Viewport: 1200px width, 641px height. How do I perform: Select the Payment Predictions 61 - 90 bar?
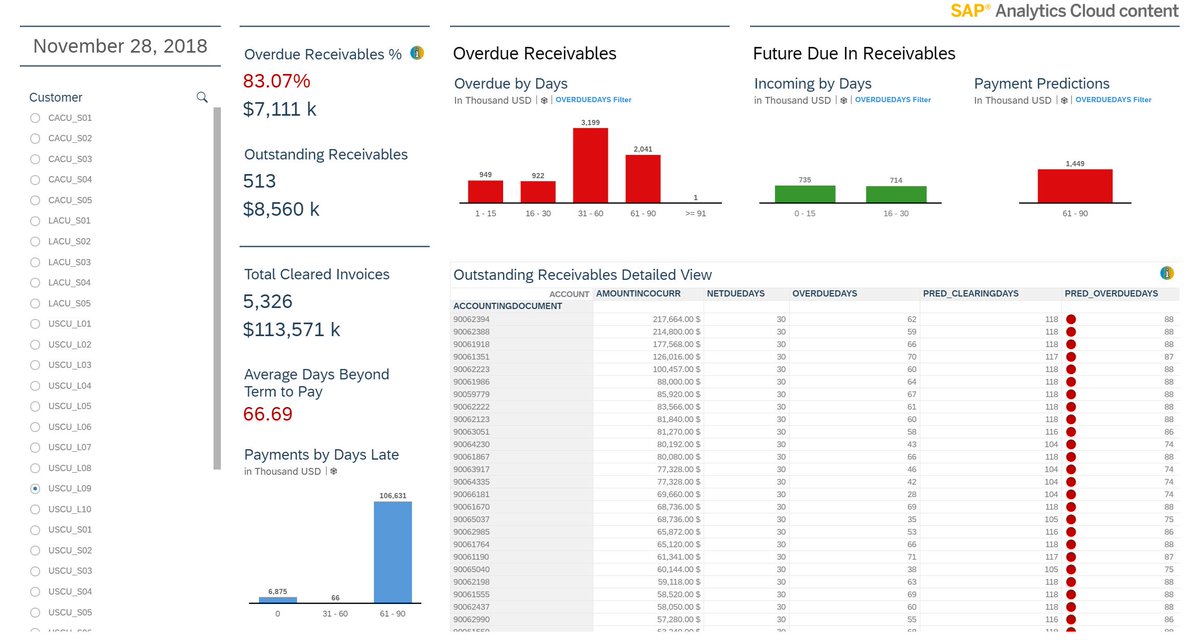click(1075, 186)
